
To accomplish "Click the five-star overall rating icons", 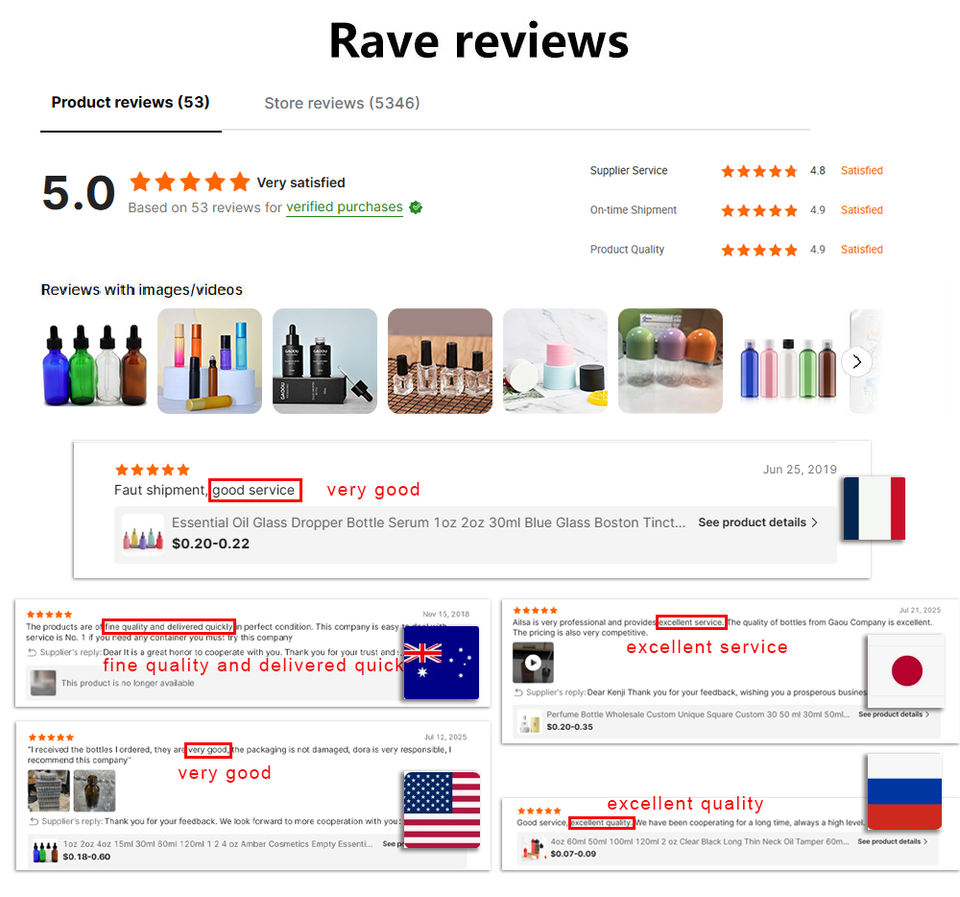I will 190,181.
